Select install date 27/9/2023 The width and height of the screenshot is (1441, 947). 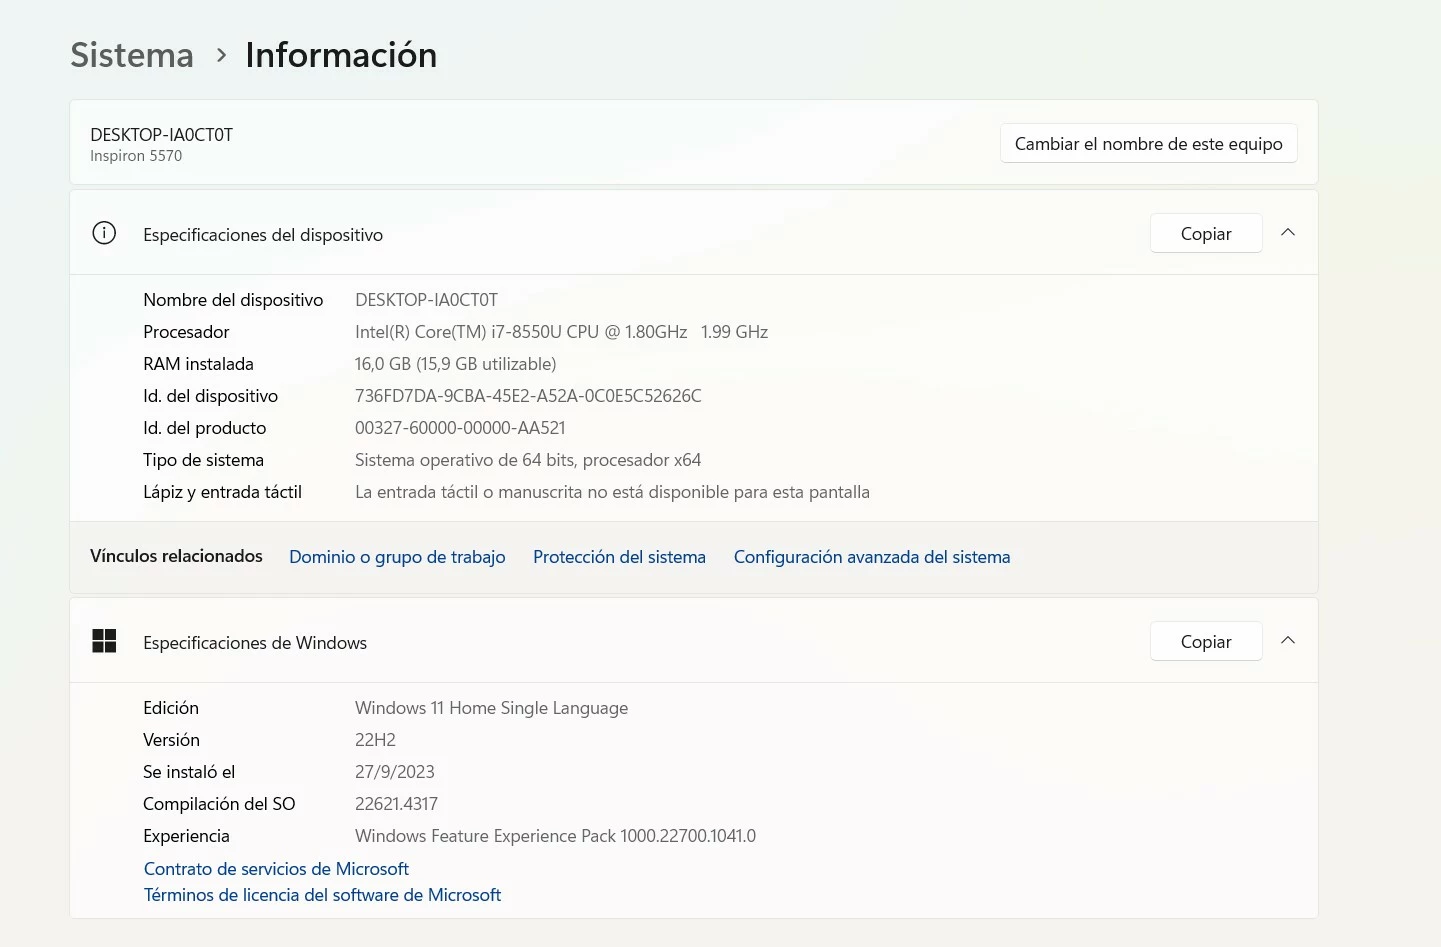pos(395,772)
